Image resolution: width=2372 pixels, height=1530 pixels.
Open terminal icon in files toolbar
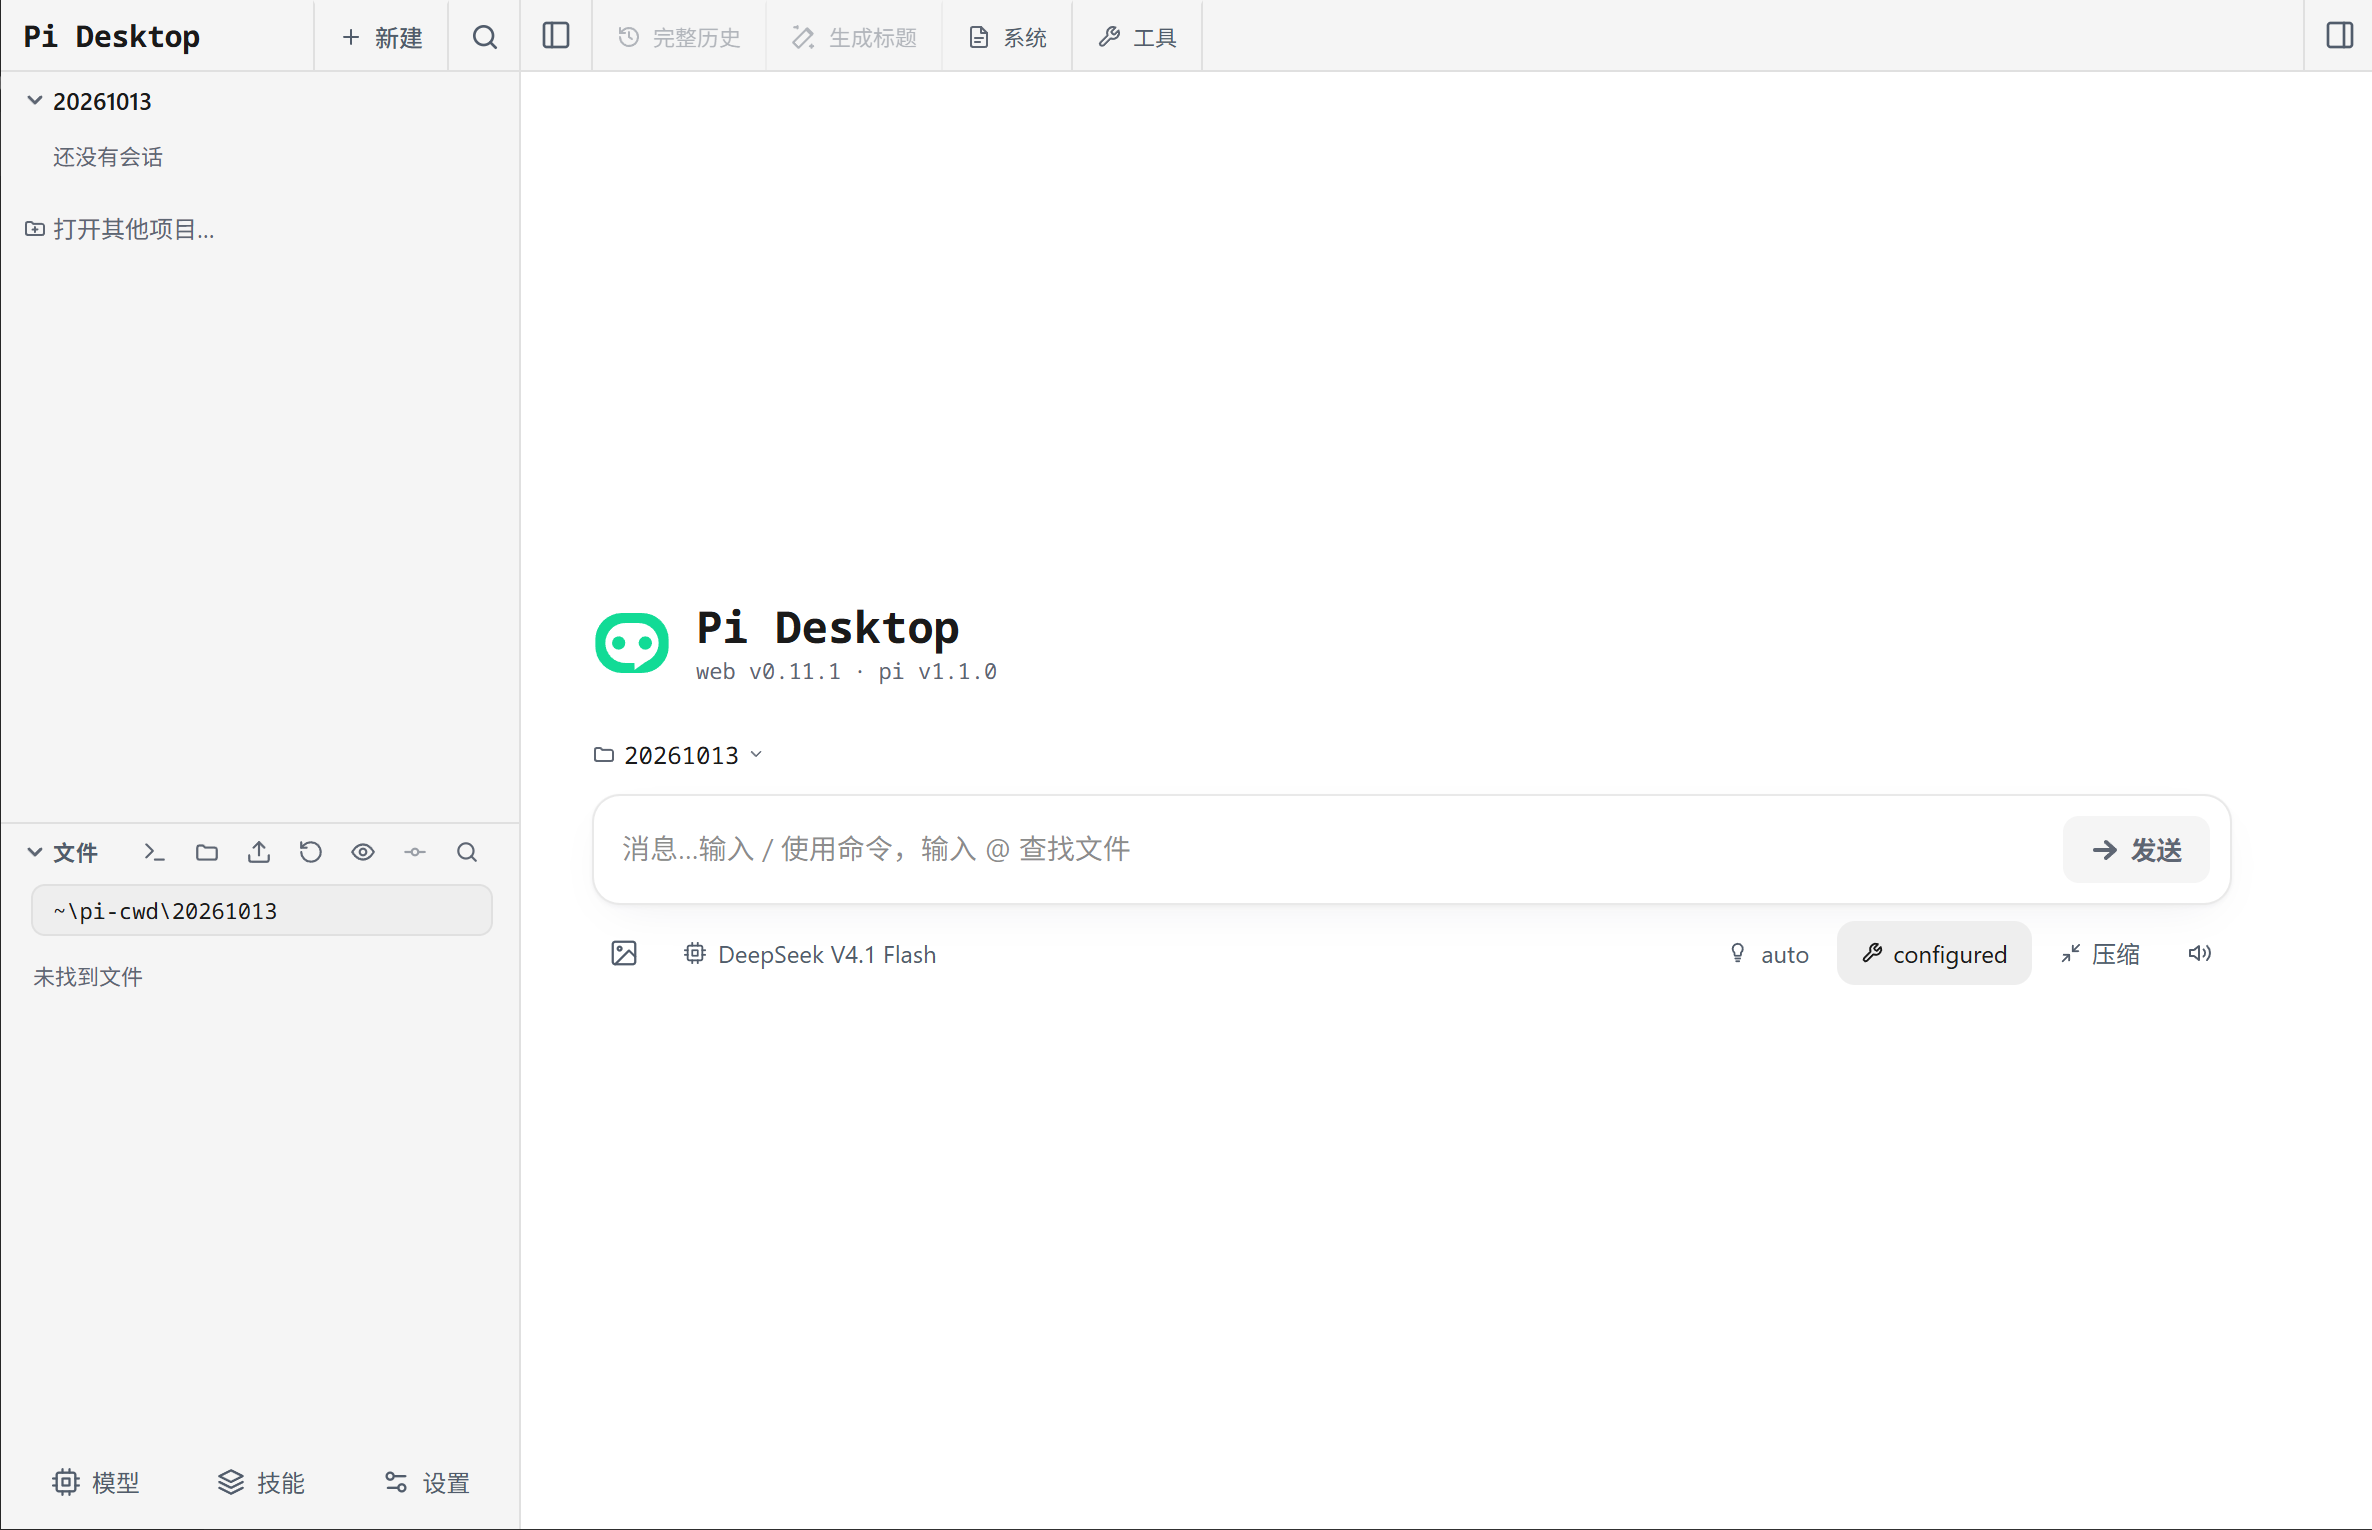click(154, 852)
